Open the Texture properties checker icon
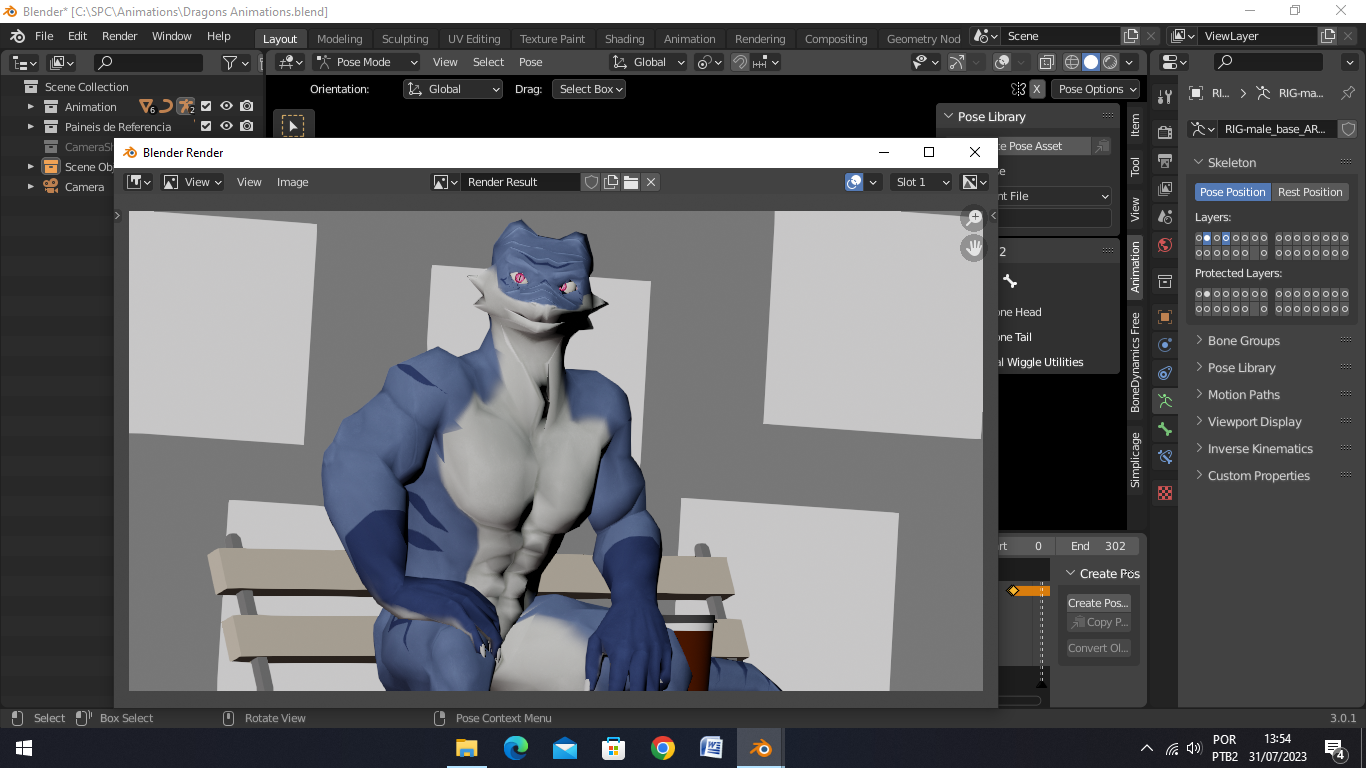 [x=1165, y=493]
